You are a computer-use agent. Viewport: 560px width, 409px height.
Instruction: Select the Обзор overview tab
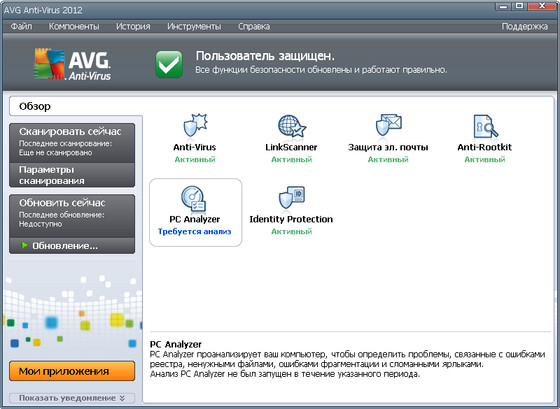coord(76,106)
